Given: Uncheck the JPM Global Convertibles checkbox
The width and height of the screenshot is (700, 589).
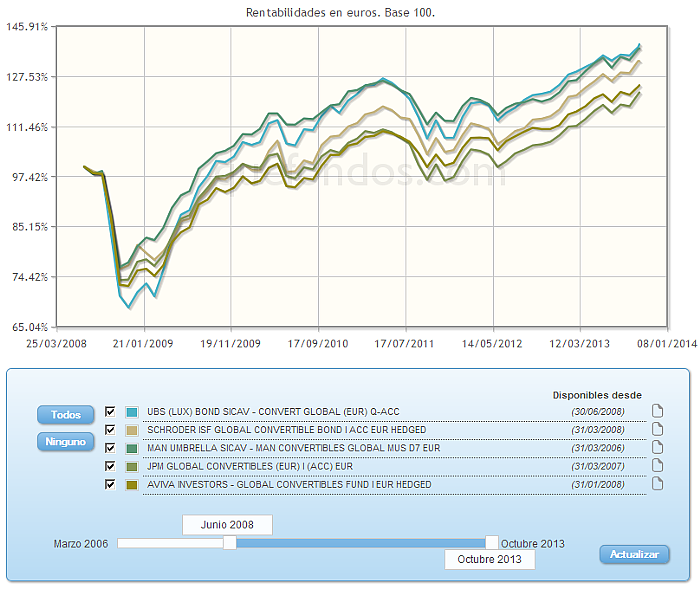Looking at the screenshot, I should pyautogui.click(x=110, y=466).
